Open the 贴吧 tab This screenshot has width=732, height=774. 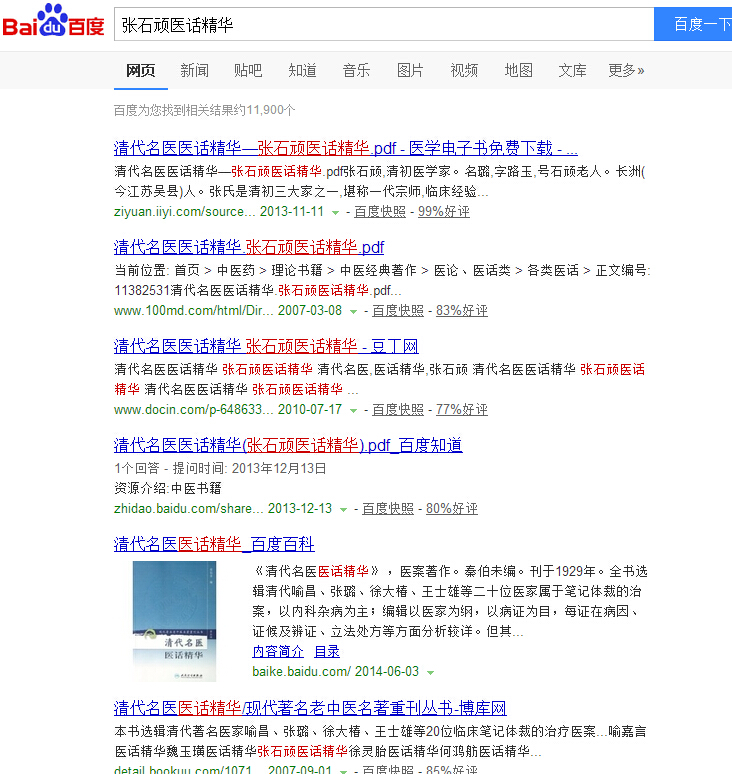[x=248, y=71]
